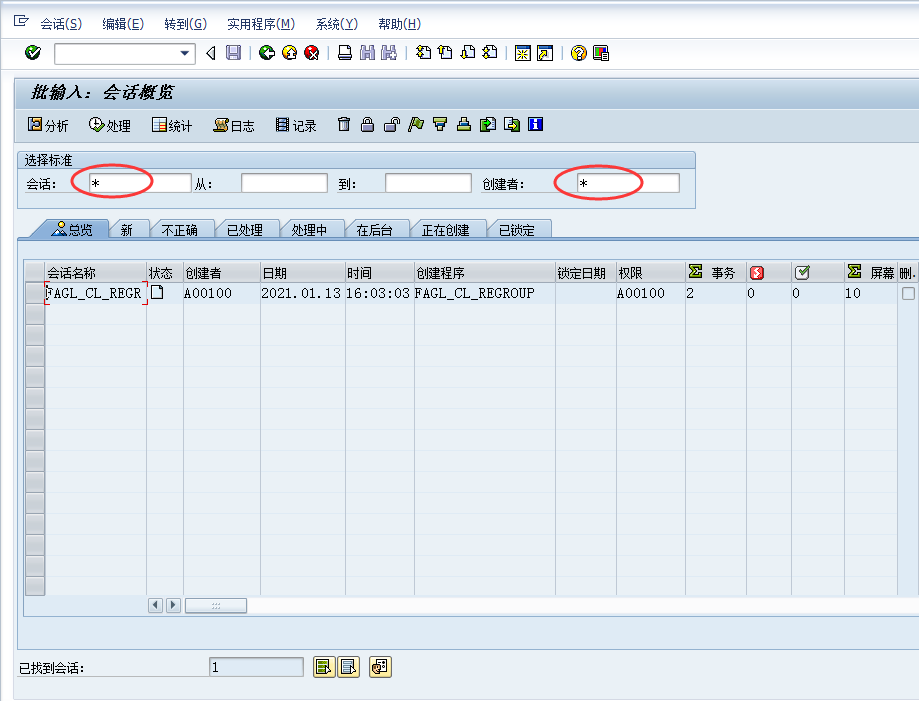Open the 系统(Y) menu
The height and width of the screenshot is (701, 919).
336,24
